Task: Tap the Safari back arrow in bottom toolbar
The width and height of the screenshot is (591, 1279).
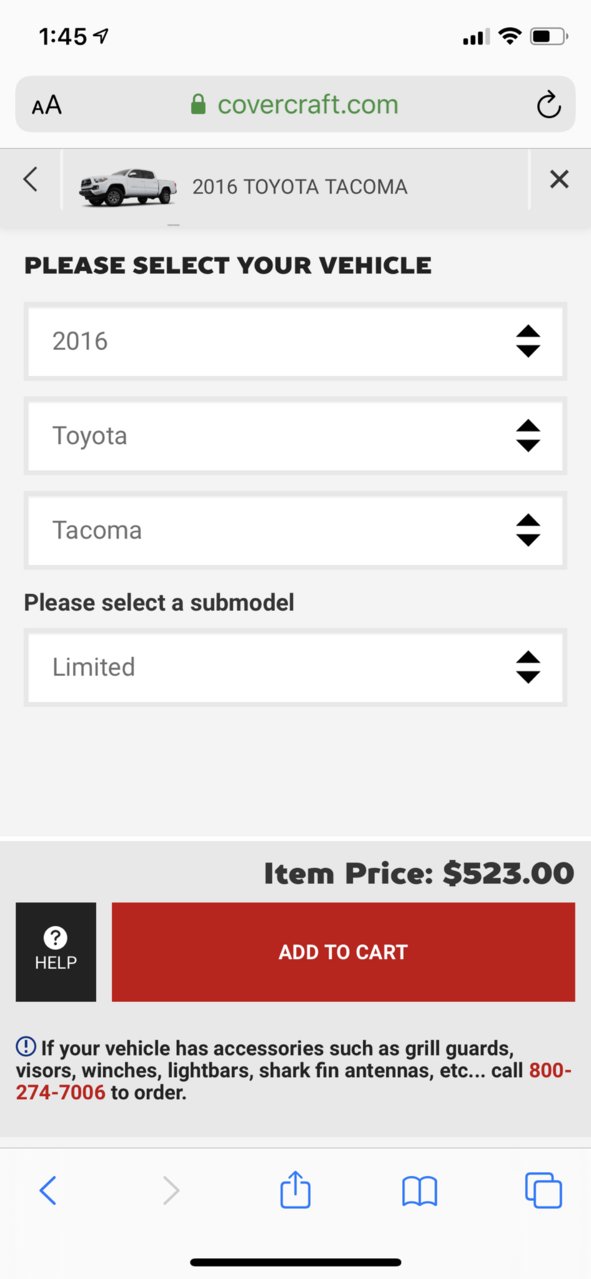Action: 47,1190
